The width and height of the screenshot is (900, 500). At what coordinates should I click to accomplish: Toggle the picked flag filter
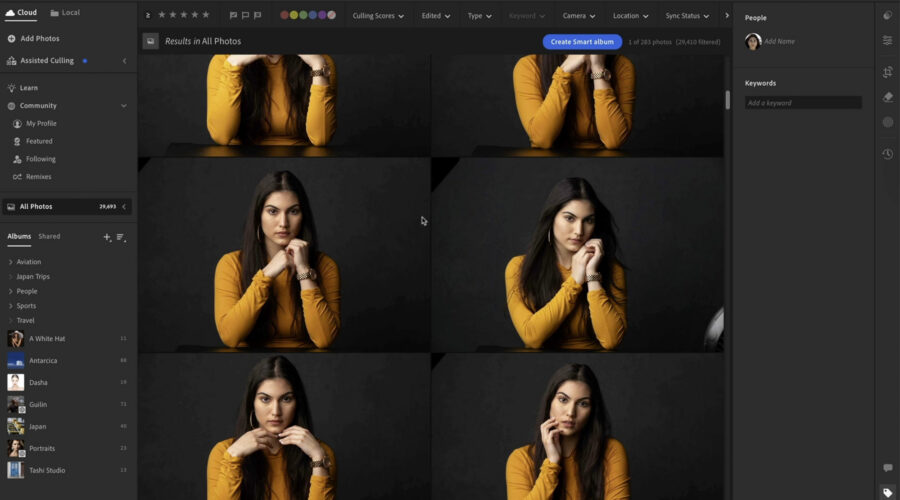click(233, 15)
